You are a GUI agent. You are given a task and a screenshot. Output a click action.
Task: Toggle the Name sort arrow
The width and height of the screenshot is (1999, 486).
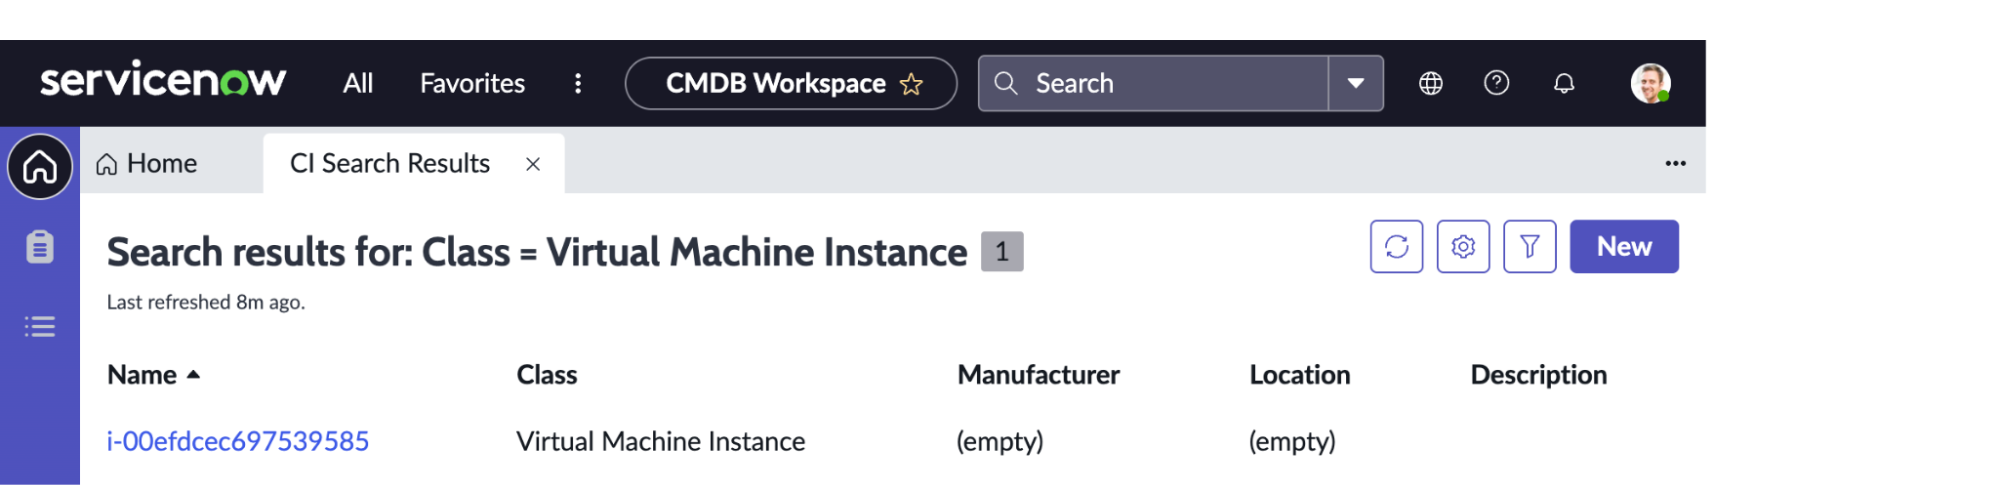tap(193, 375)
